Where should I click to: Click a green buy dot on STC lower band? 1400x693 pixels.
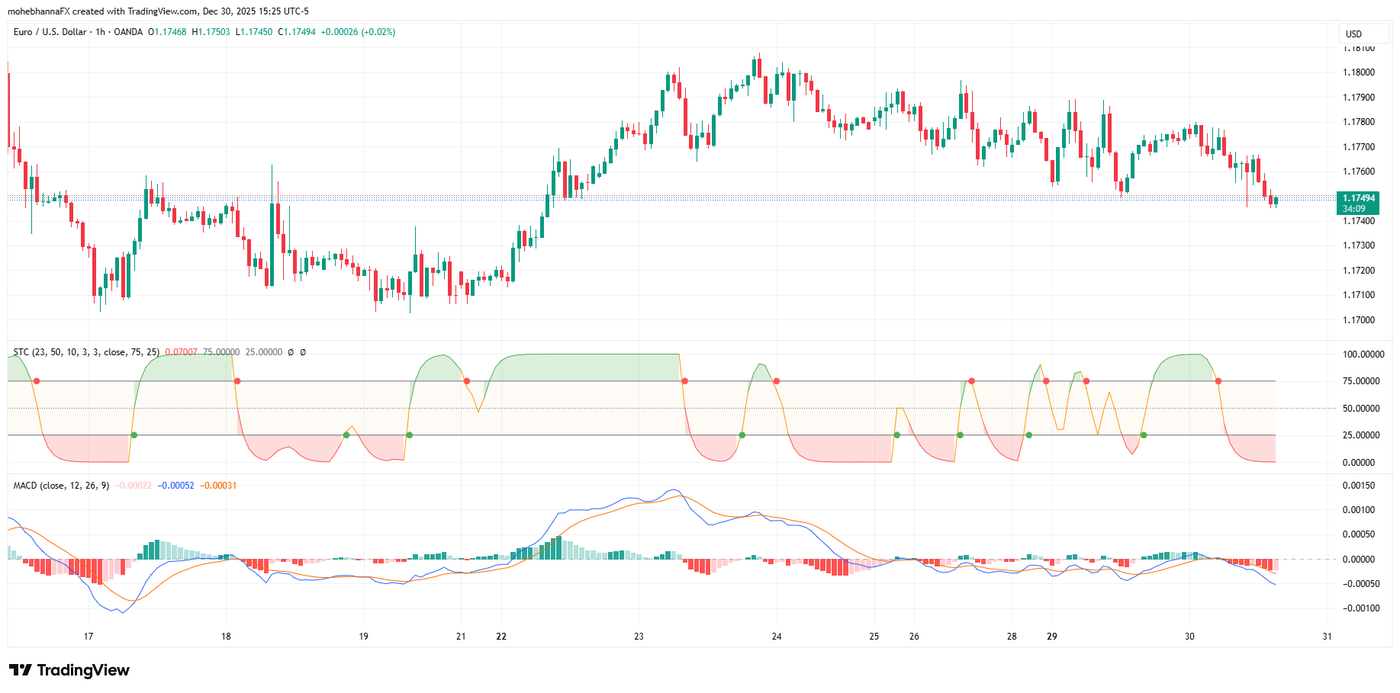point(135,435)
